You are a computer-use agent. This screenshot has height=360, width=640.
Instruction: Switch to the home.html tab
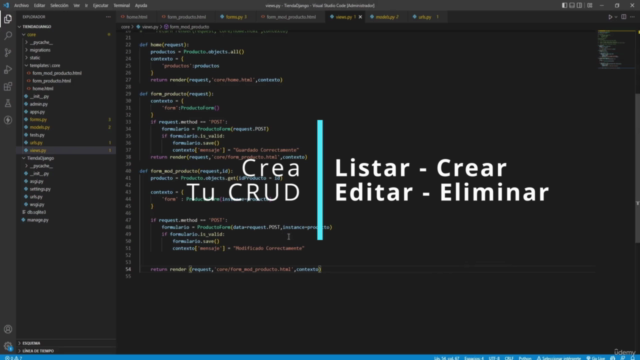pos(136,17)
